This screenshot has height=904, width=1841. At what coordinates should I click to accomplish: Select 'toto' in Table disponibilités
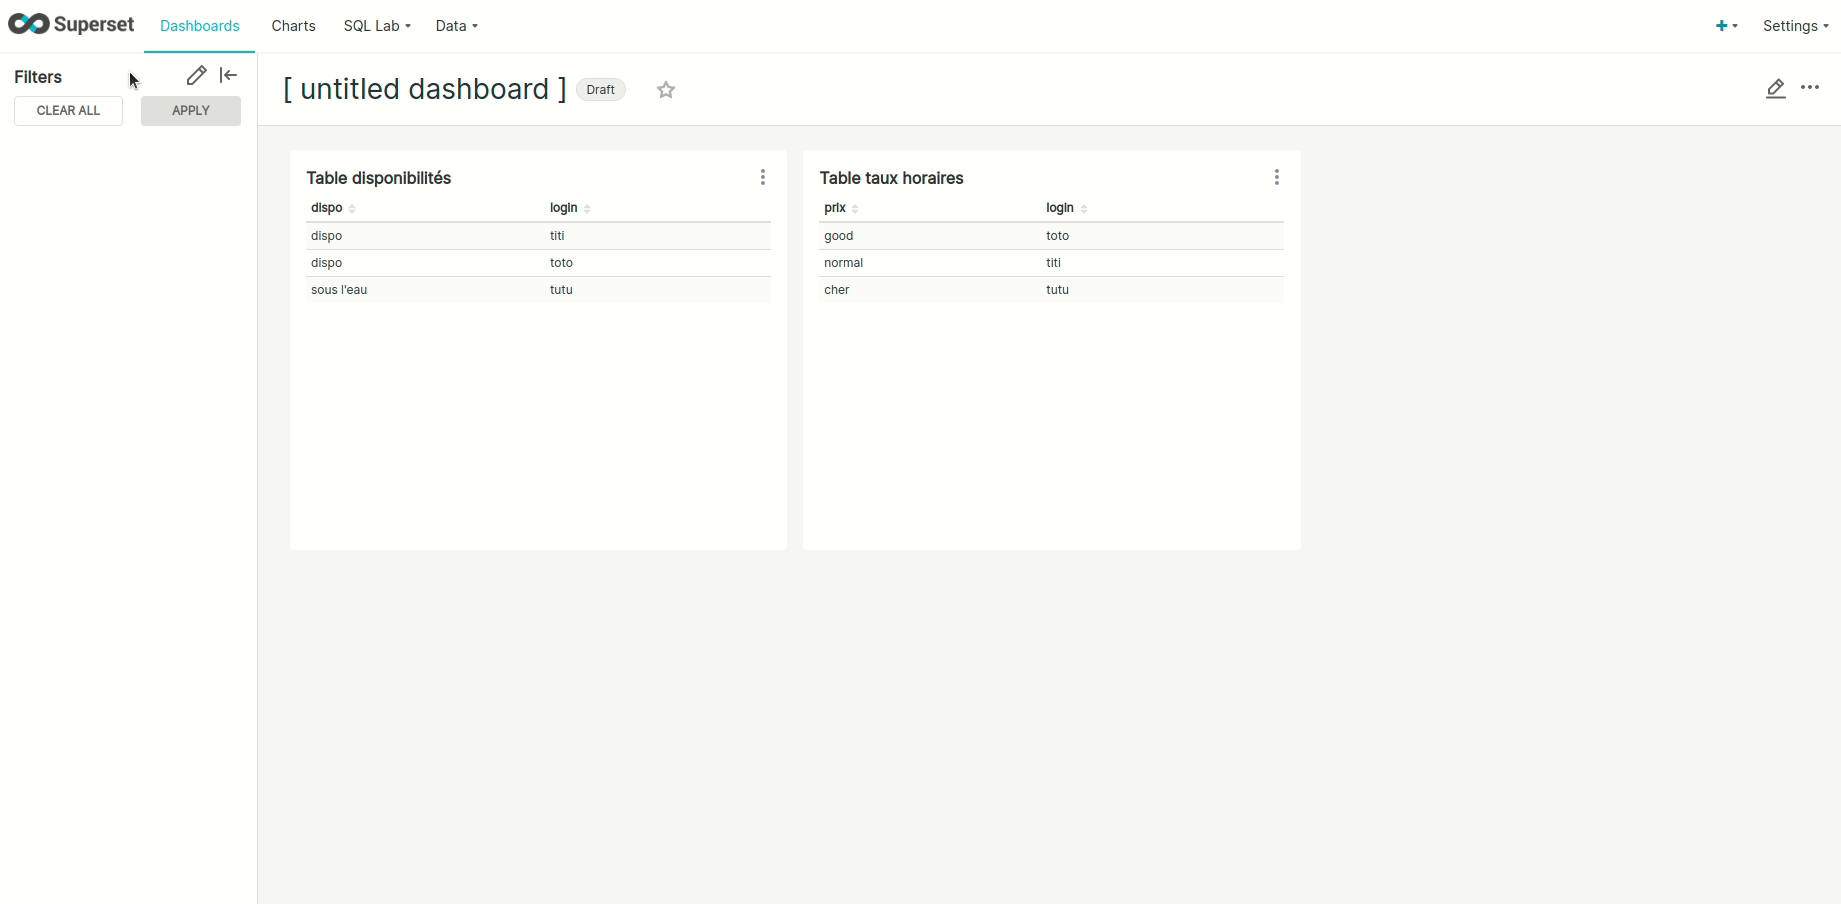pyautogui.click(x=561, y=263)
